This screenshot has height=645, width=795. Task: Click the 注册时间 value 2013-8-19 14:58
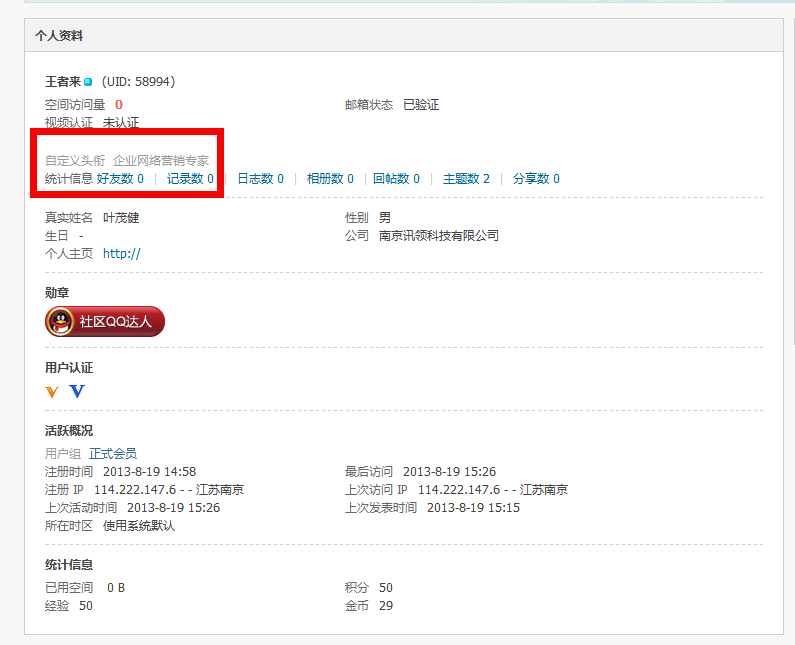click(150, 472)
